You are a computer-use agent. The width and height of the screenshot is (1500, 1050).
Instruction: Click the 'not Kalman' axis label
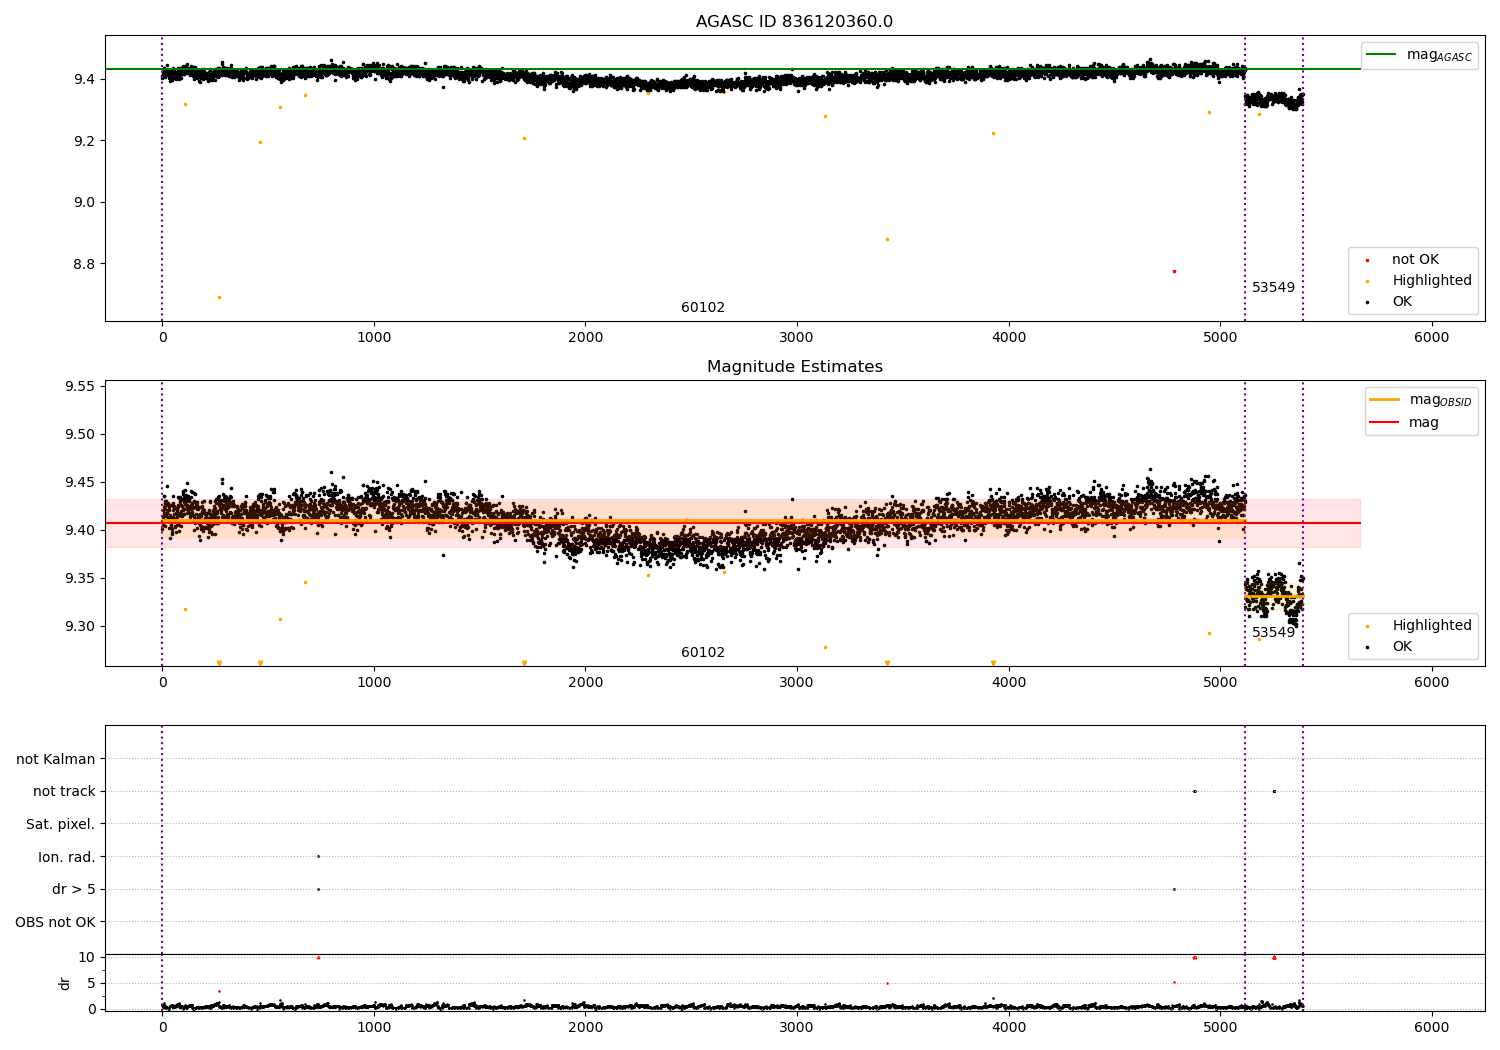click(56, 760)
